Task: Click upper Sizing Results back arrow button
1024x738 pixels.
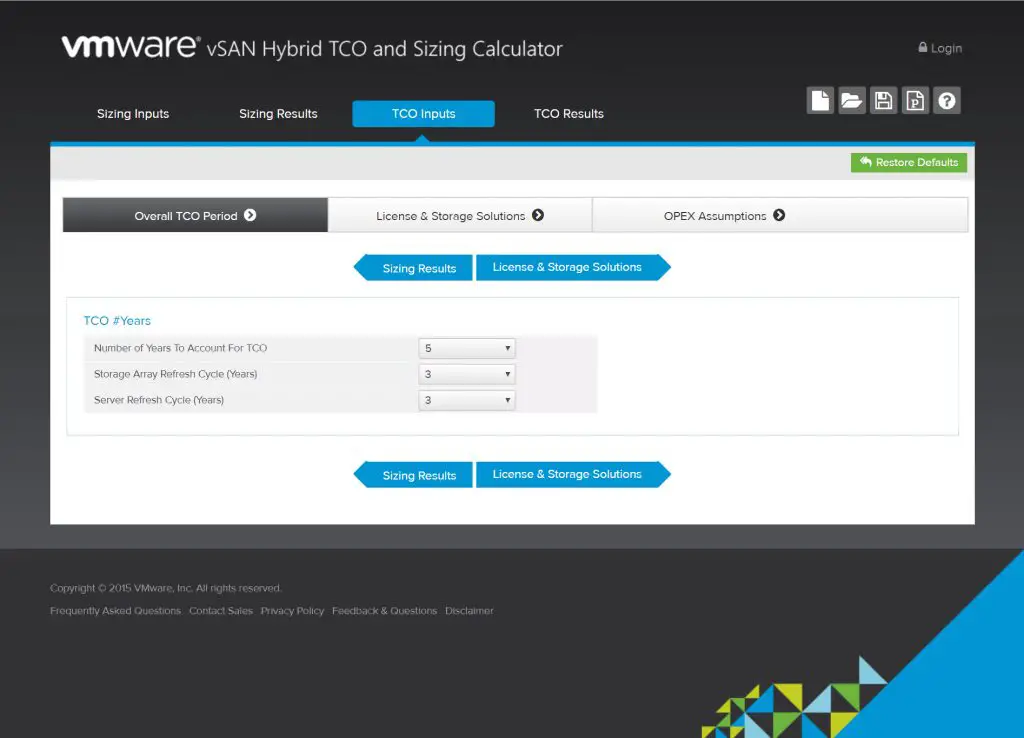Action: (x=413, y=268)
